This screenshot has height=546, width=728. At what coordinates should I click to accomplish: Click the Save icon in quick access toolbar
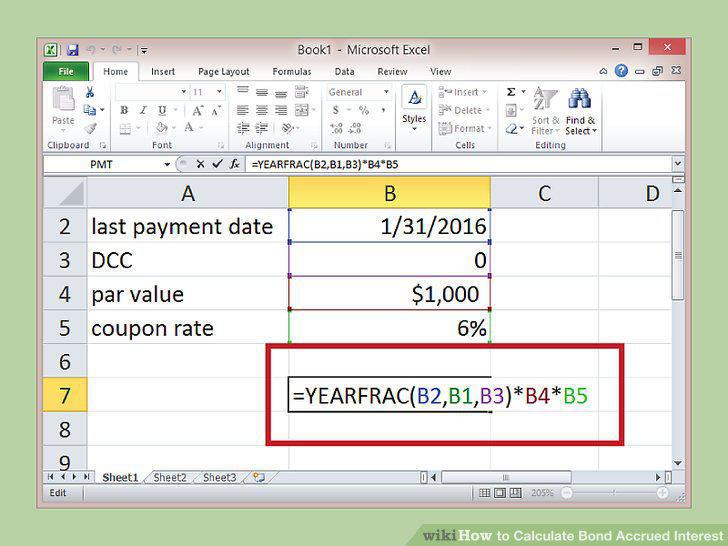[x=72, y=50]
